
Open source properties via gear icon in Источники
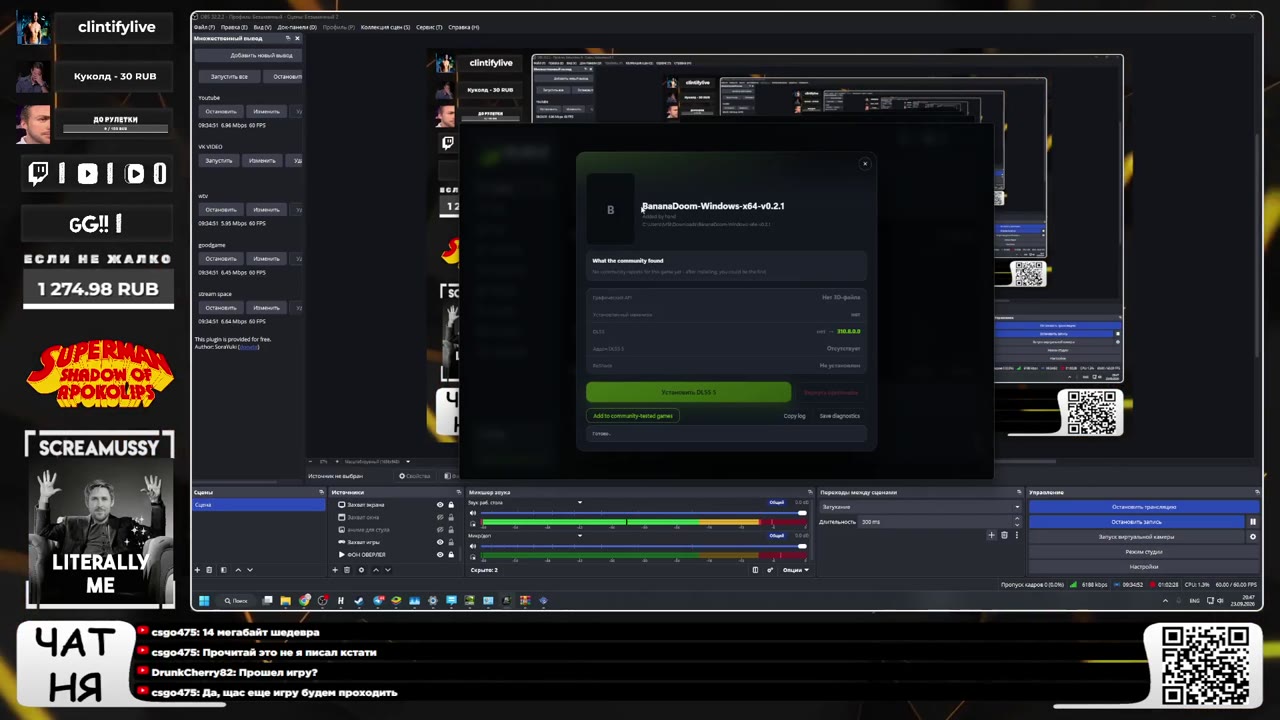(361, 570)
